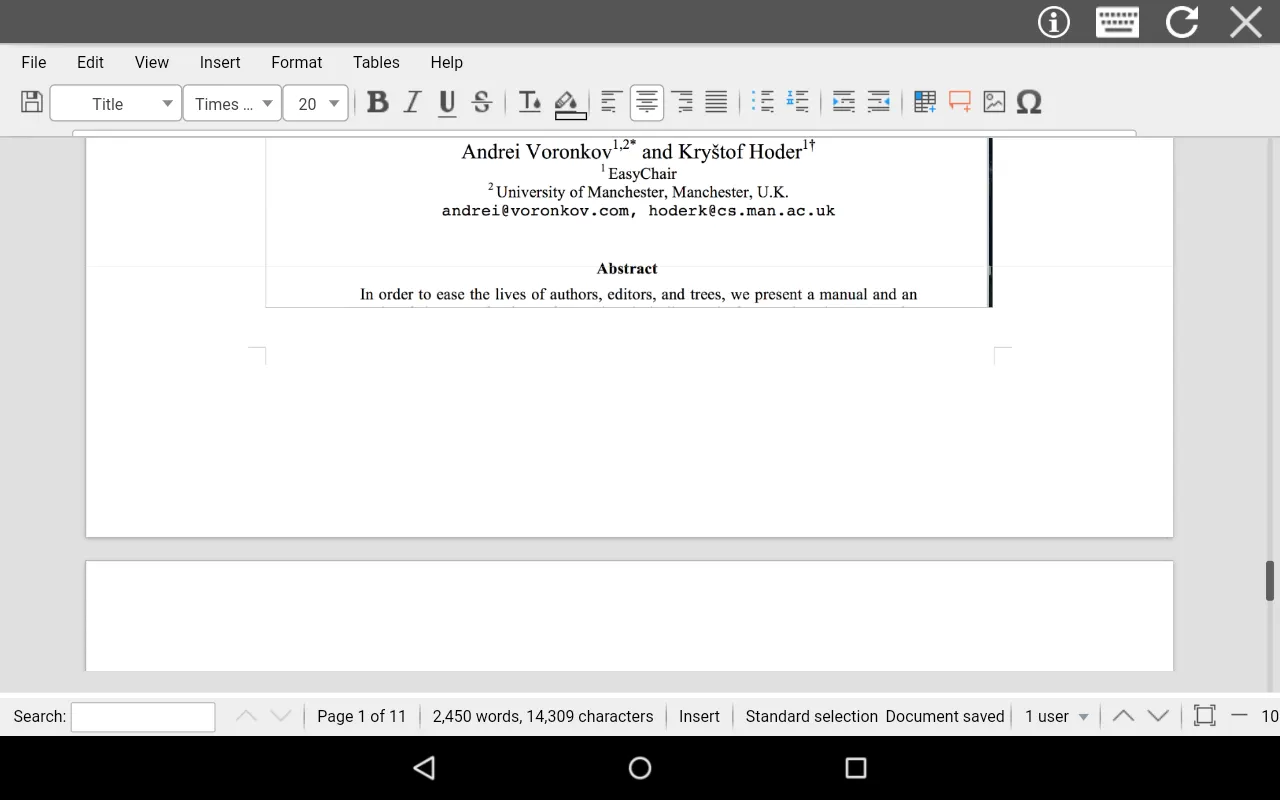
Task: Click Page 1 of 11 indicator
Action: click(362, 716)
